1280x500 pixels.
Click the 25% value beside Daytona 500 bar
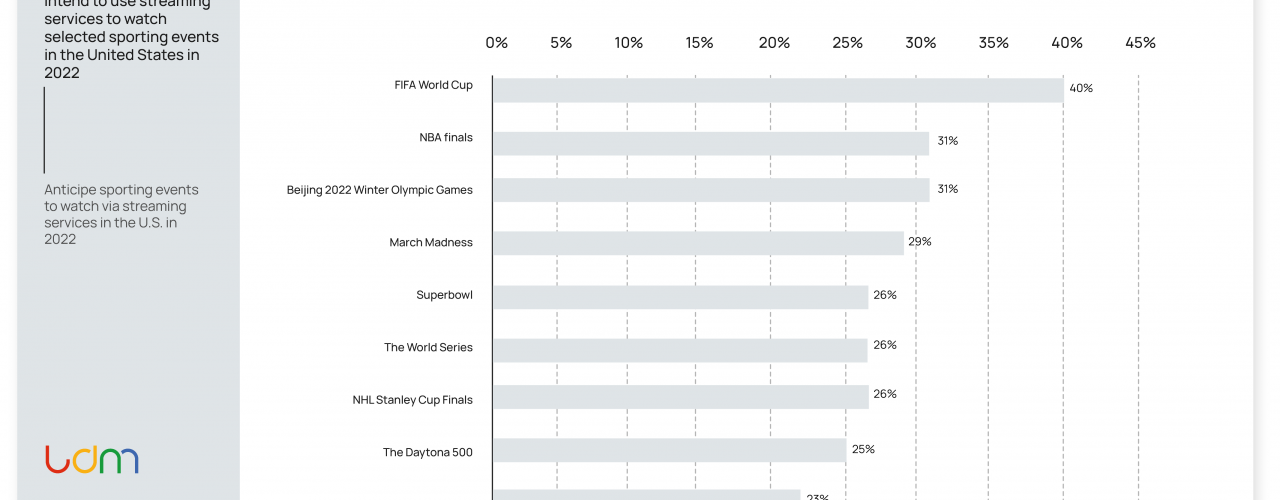[863, 449]
